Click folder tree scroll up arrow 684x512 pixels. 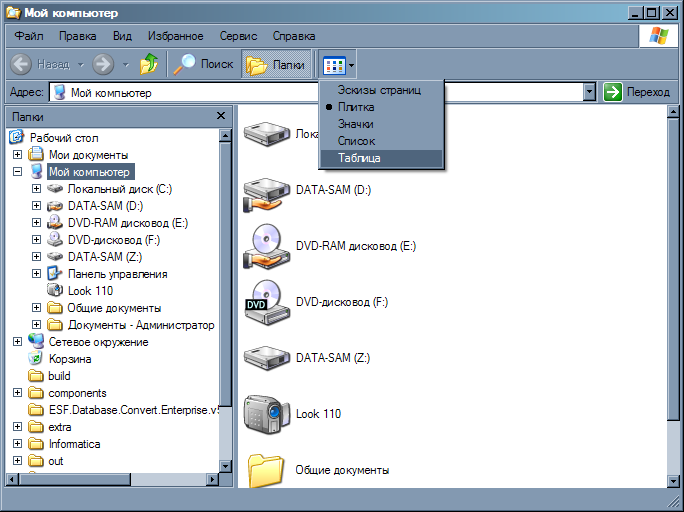(226, 136)
